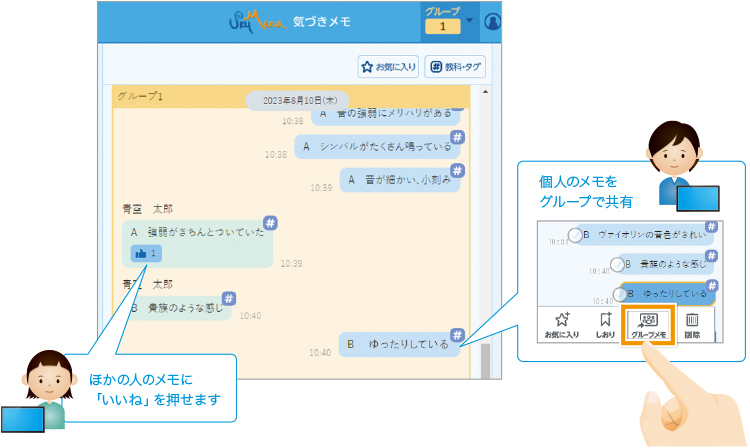Click the 2023年8月10日(木) date label

(x=300, y=101)
